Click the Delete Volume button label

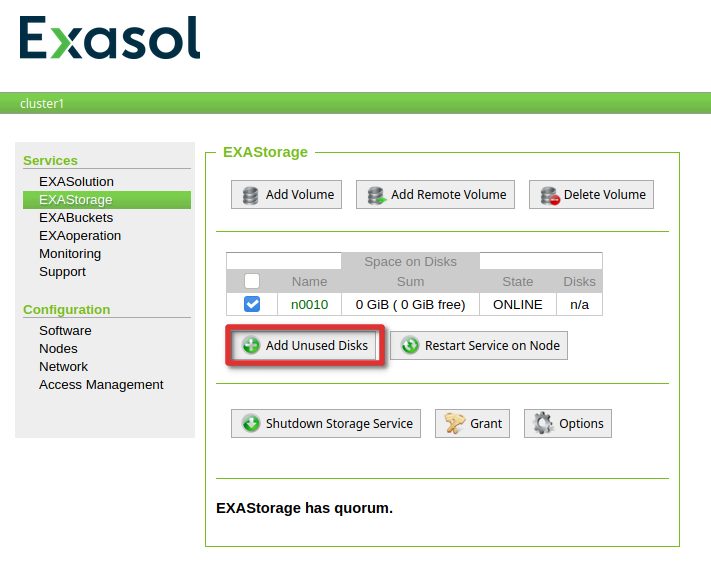(604, 194)
